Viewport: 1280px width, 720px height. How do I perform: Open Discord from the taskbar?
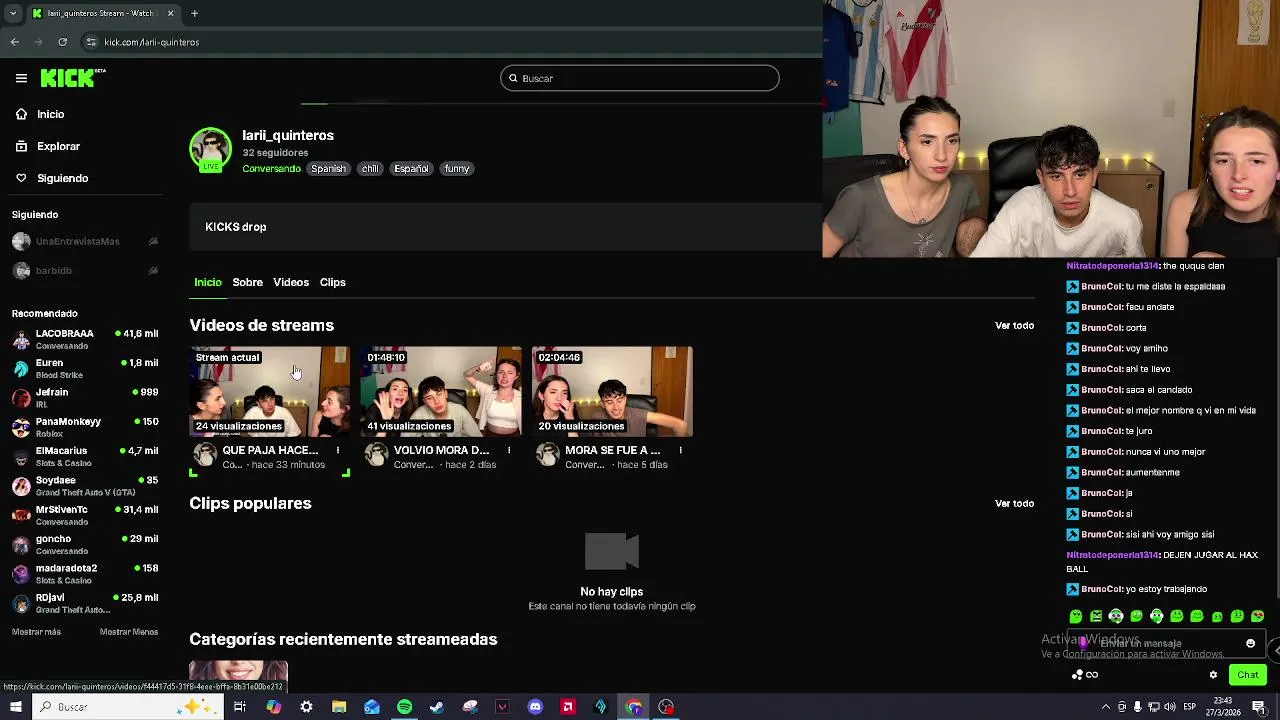tap(535, 707)
